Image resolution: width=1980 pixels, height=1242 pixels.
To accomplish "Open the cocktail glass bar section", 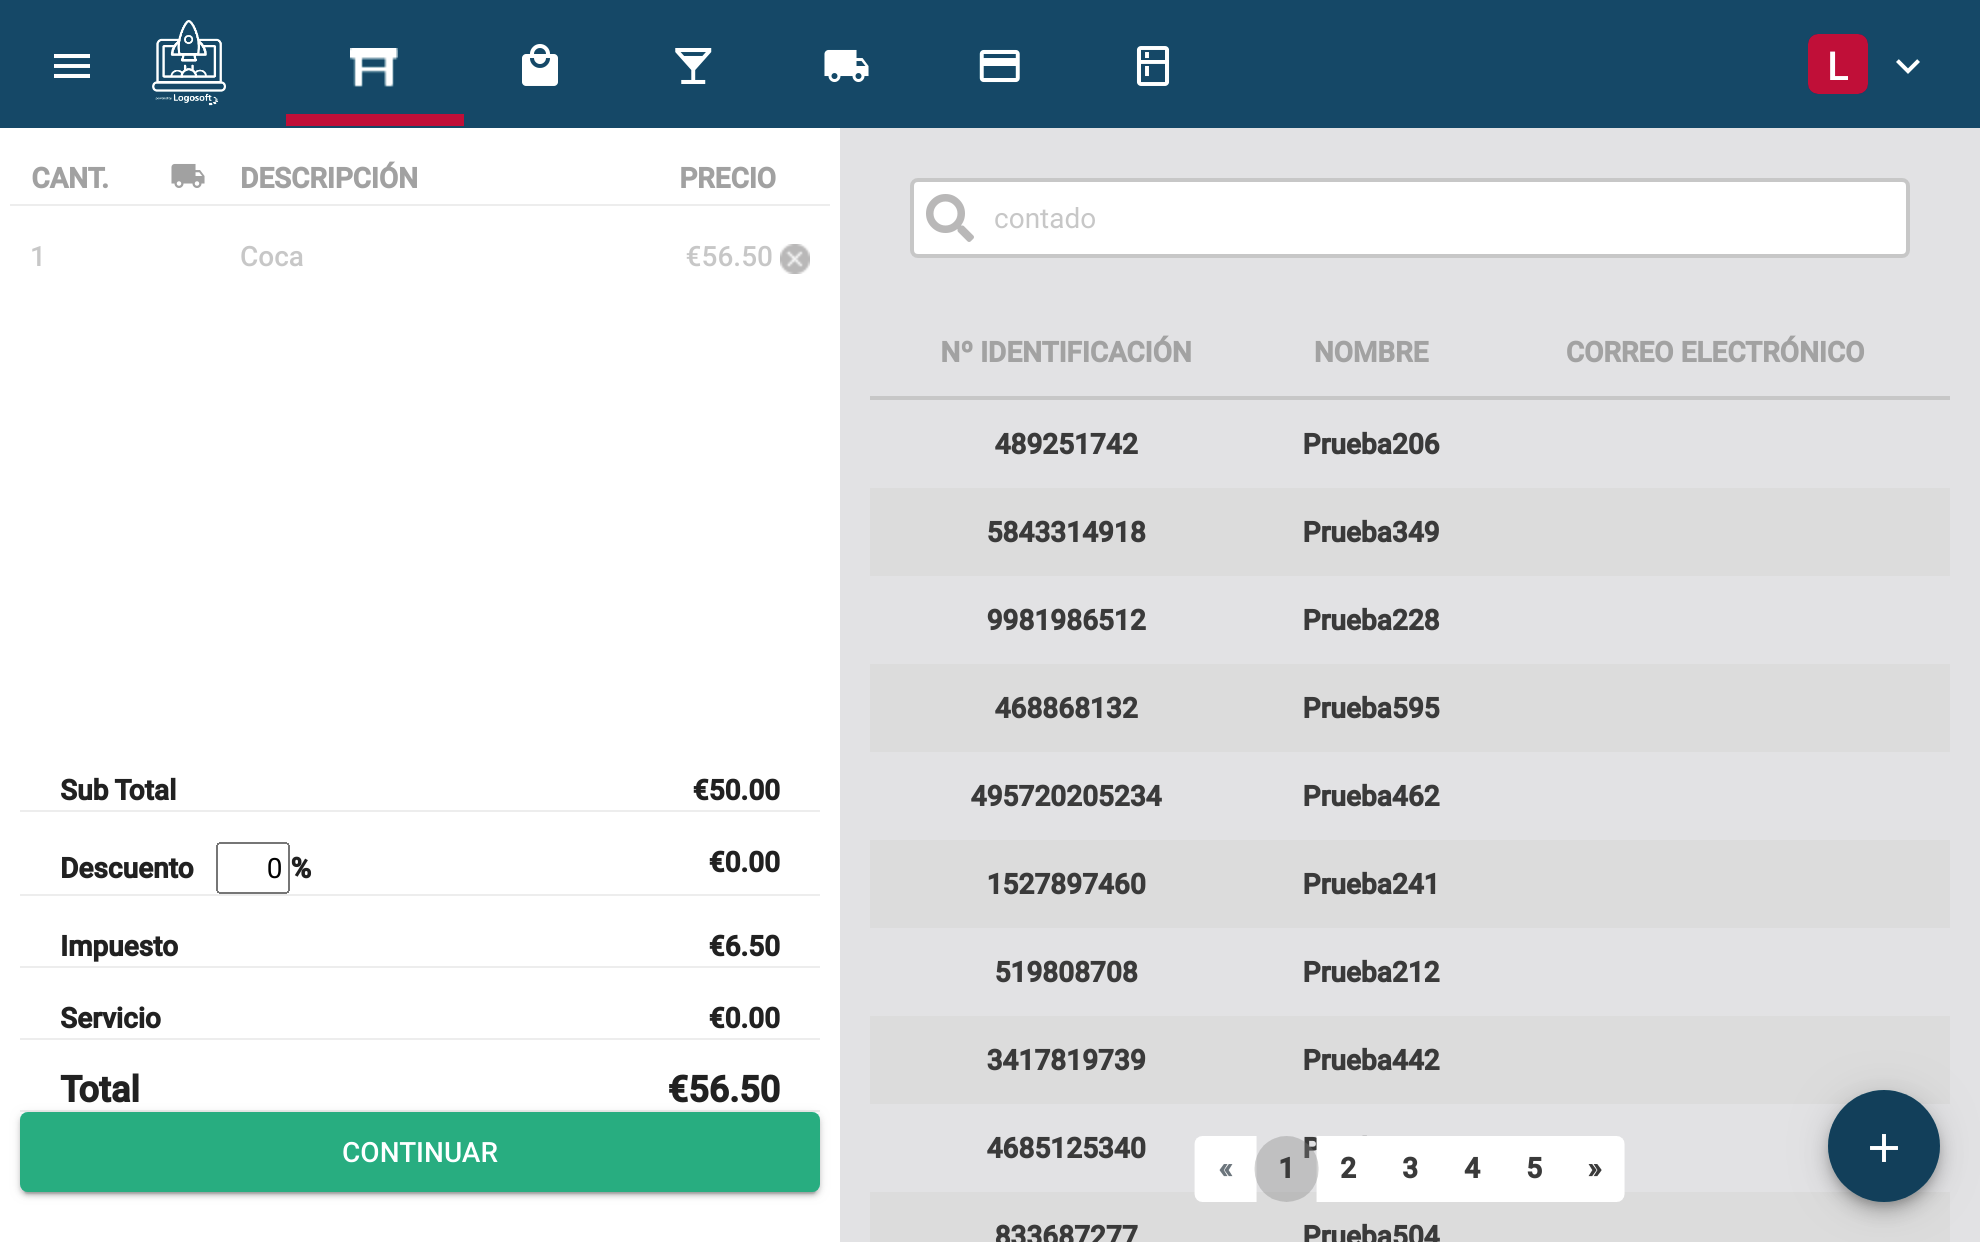I will pyautogui.click(x=693, y=66).
